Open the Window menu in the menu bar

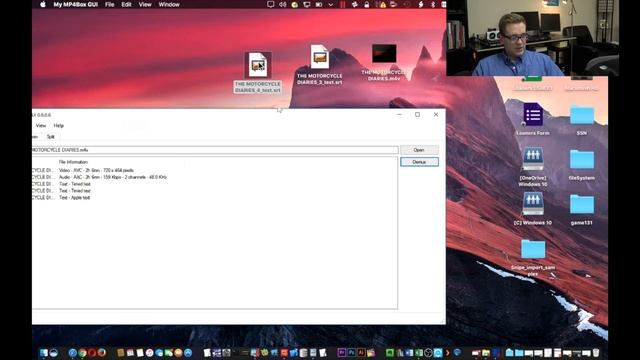click(x=169, y=4)
